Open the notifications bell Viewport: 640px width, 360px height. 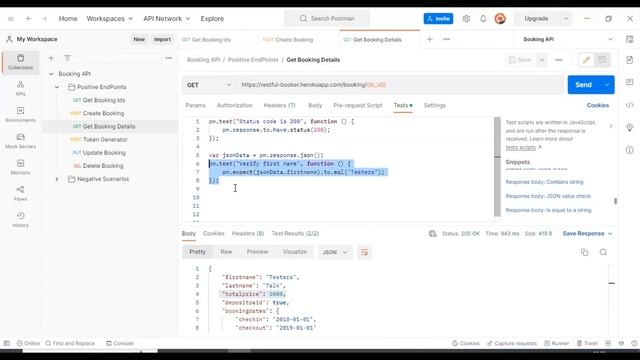tap(483, 19)
